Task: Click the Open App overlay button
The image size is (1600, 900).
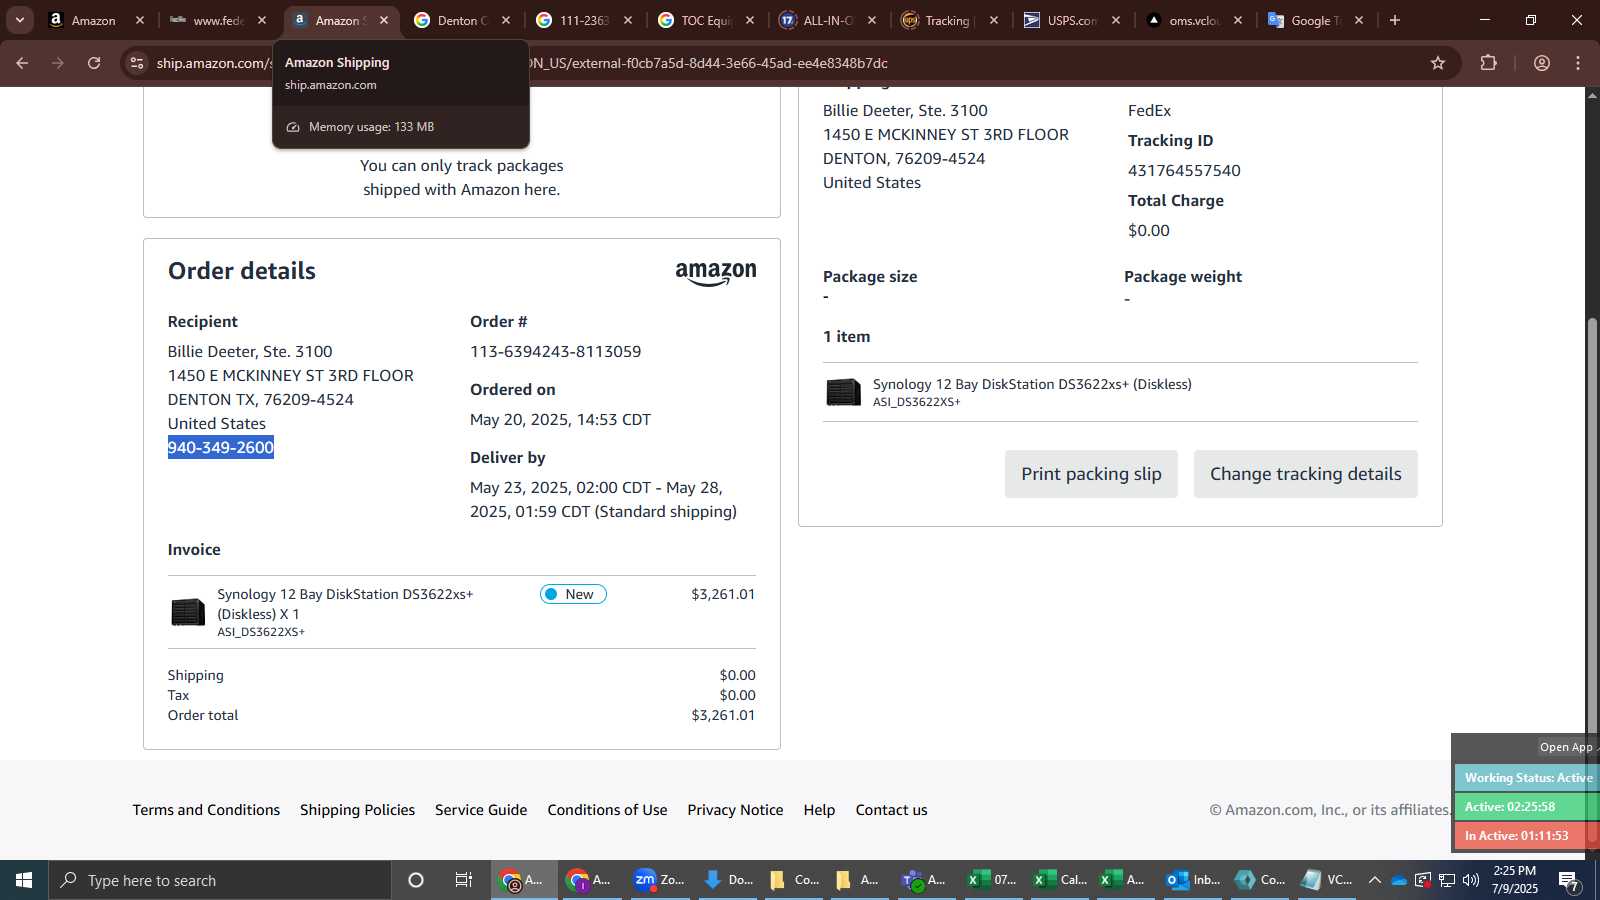Action: point(1566,747)
